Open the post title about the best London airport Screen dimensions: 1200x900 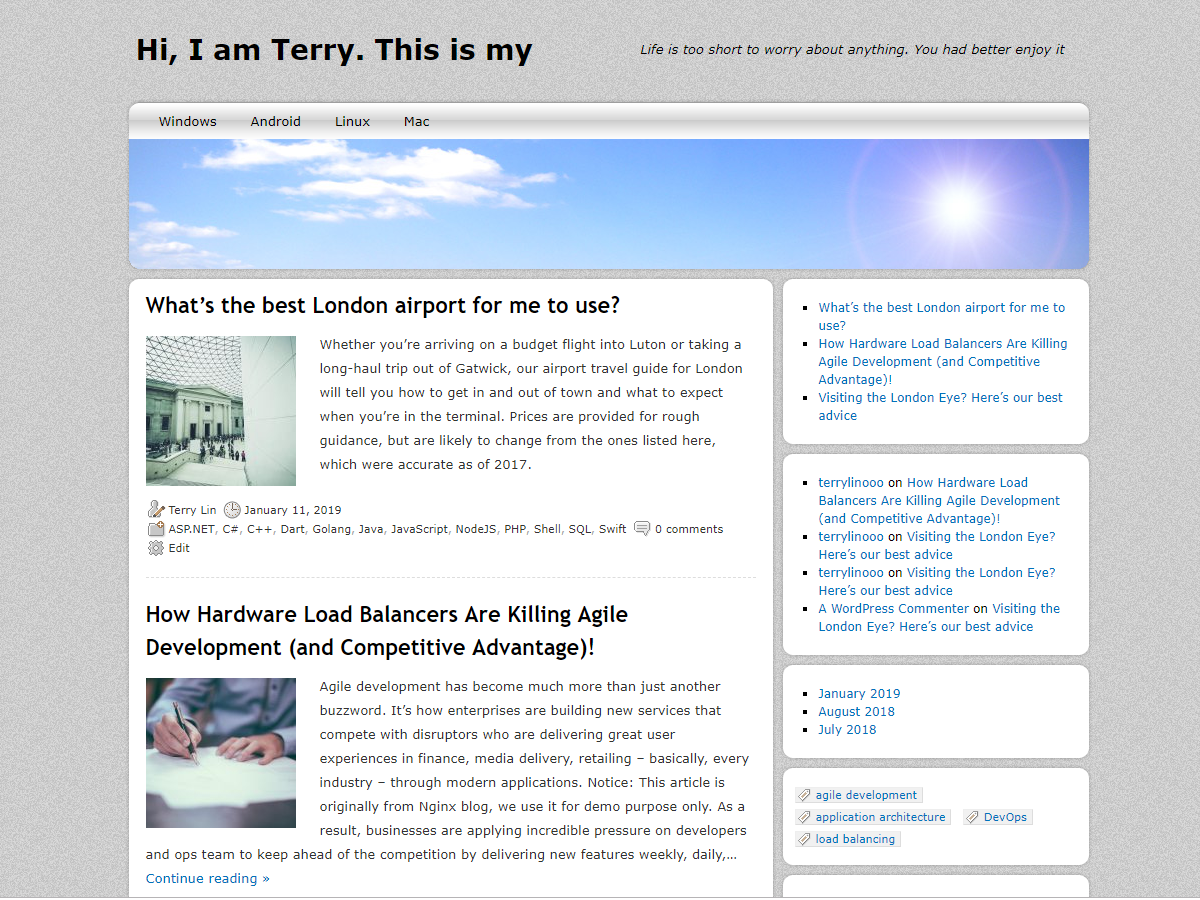tap(382, 305)
